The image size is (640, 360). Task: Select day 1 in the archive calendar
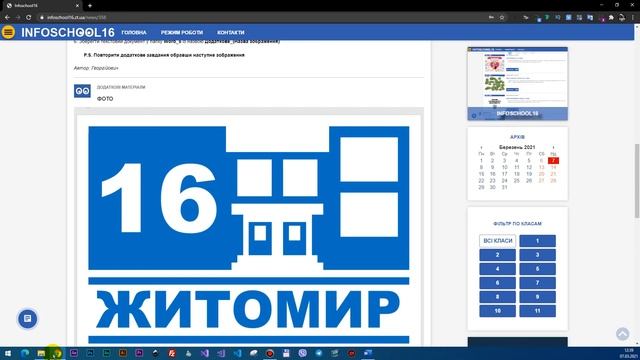[481, 161]
